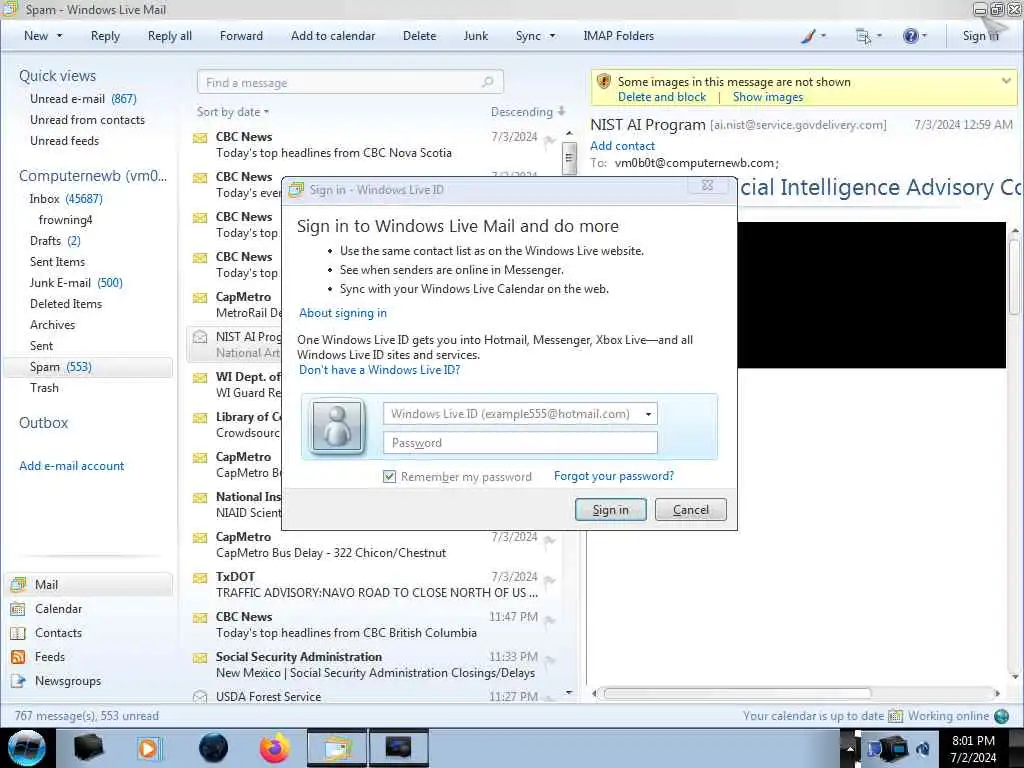This screenshot has width=1024, height=768.
Task: Open IMAP Folders from toolbar
Action: pos(618,36)
